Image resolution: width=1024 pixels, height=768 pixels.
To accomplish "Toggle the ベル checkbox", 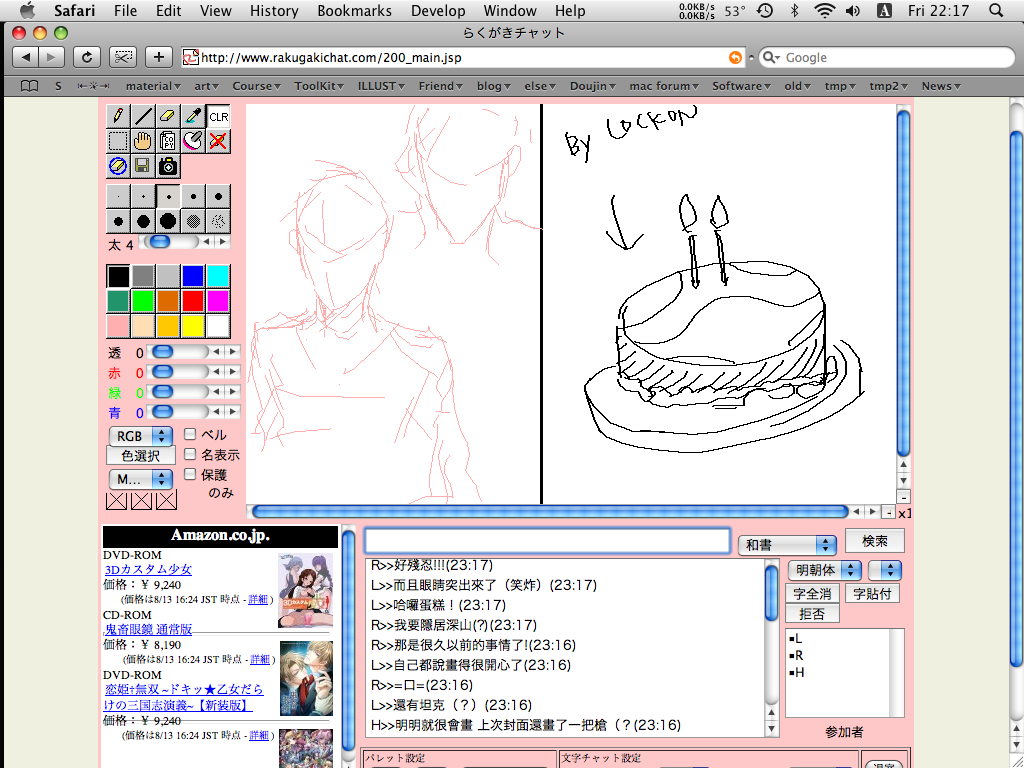I will click(x=190, y=434).
